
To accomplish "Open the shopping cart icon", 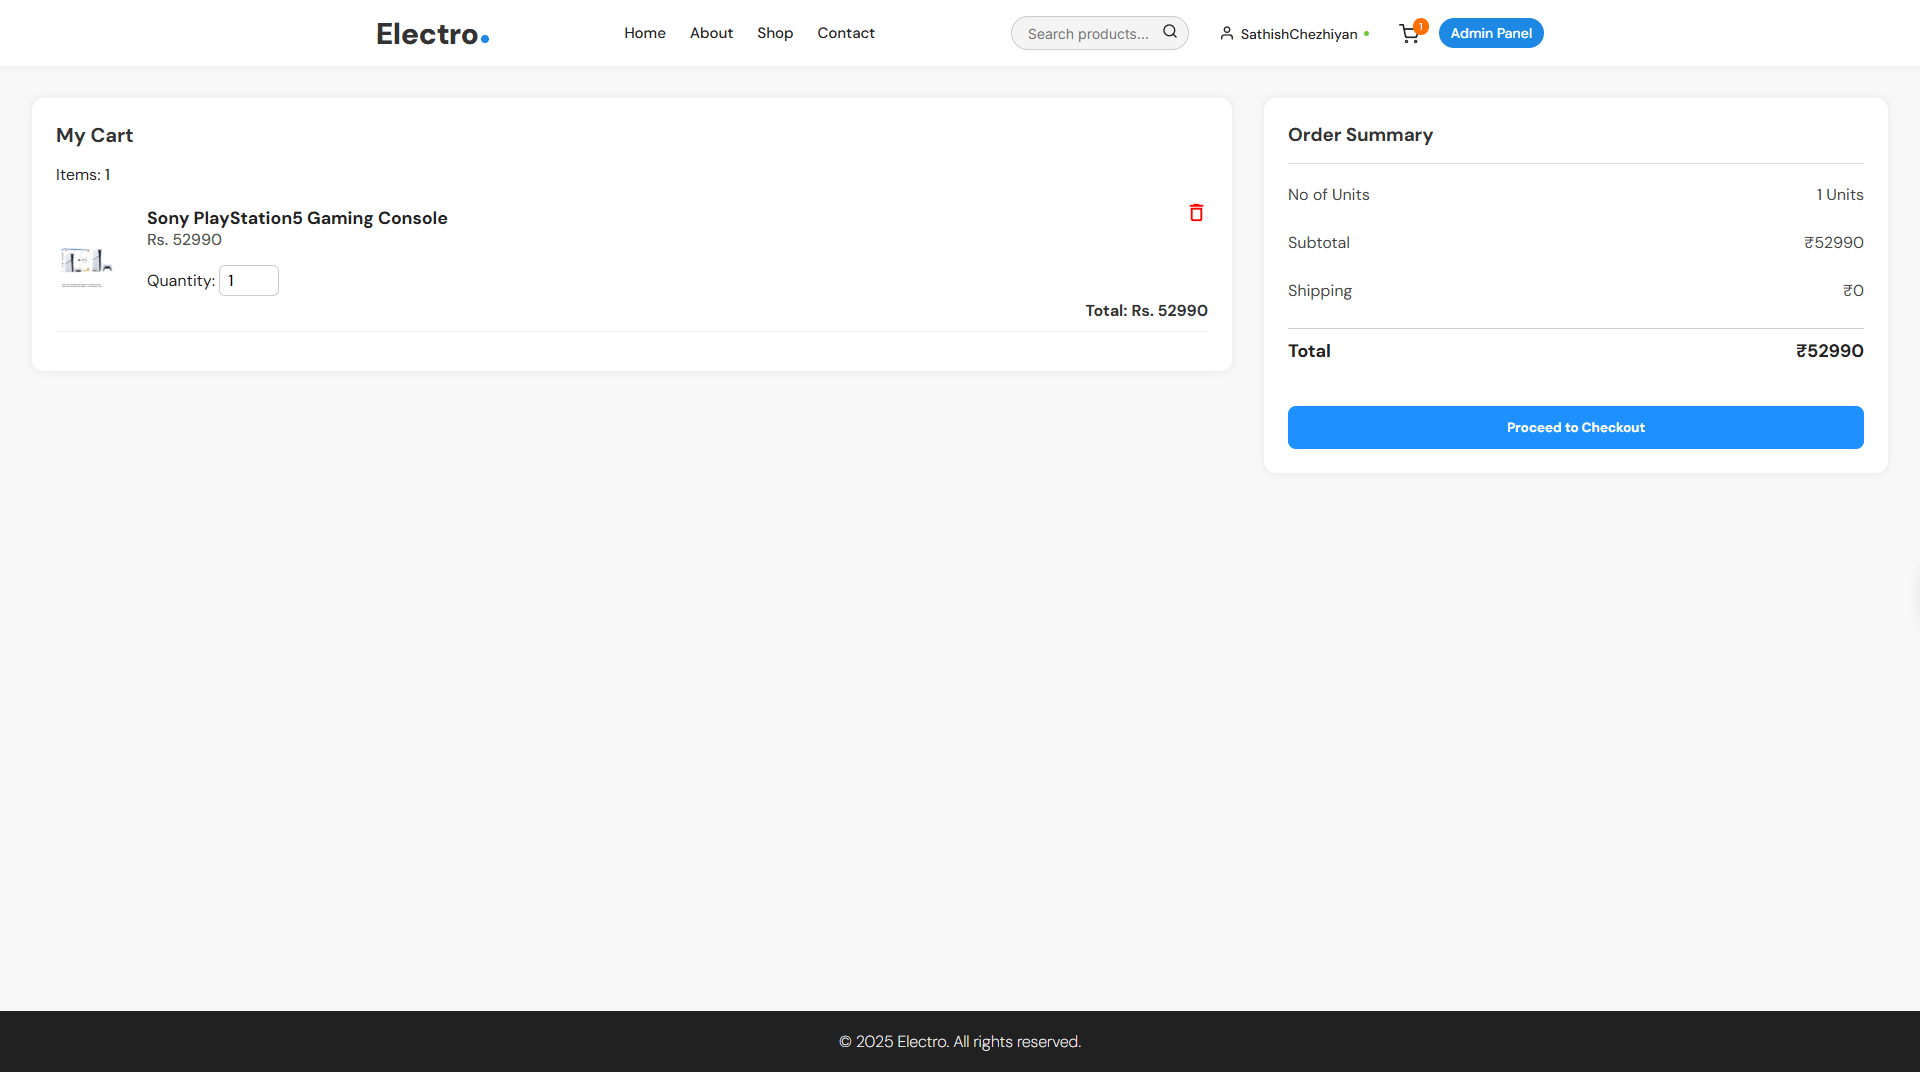I will (x=1408, y=35).
